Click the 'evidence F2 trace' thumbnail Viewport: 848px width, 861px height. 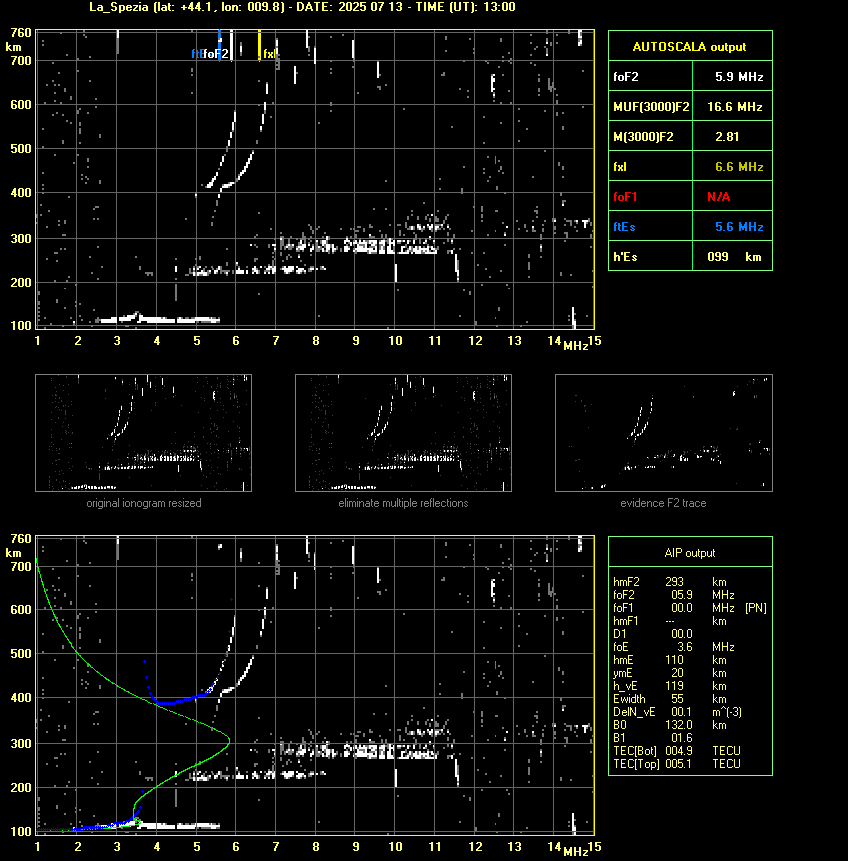(663, 433)
